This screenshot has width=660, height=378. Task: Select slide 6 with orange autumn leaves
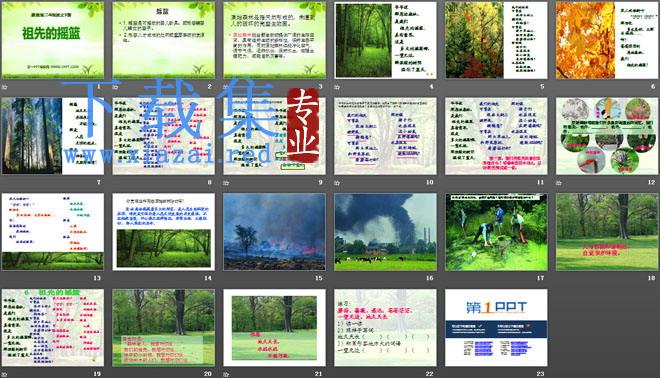coord(607,40)
